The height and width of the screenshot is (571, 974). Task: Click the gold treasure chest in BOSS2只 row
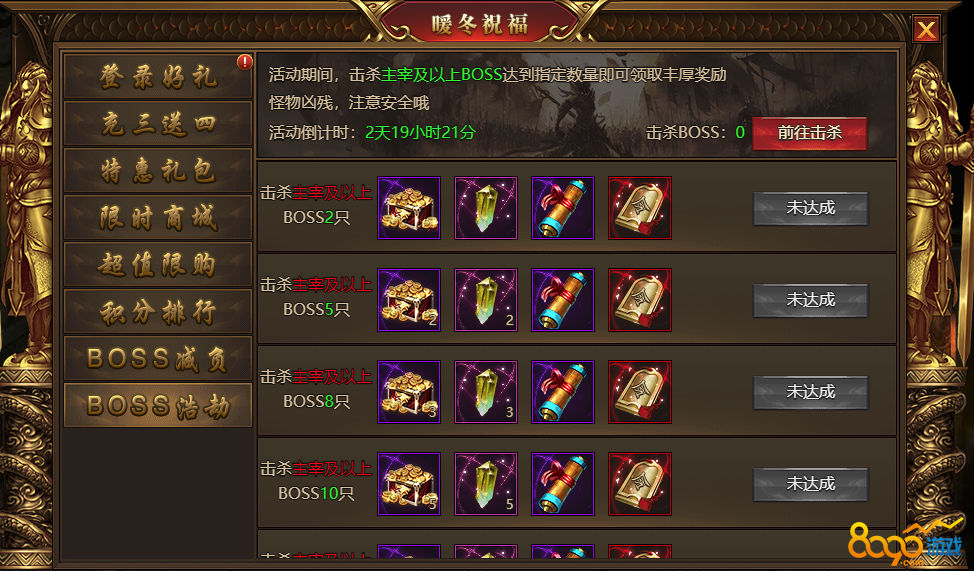[409, 208]
